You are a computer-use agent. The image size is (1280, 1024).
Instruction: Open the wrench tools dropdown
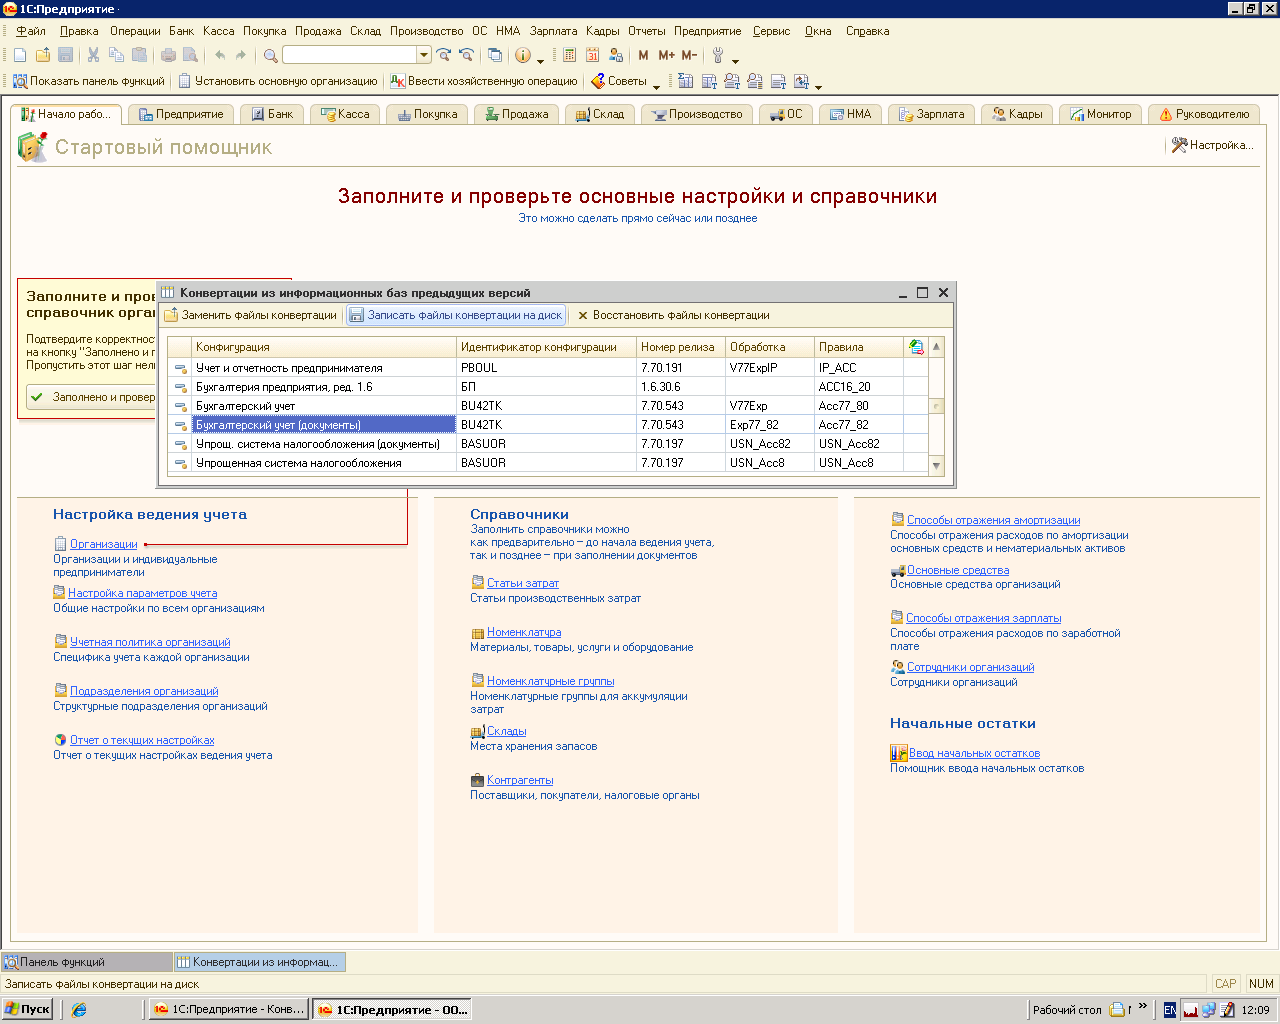coord(735,59)
